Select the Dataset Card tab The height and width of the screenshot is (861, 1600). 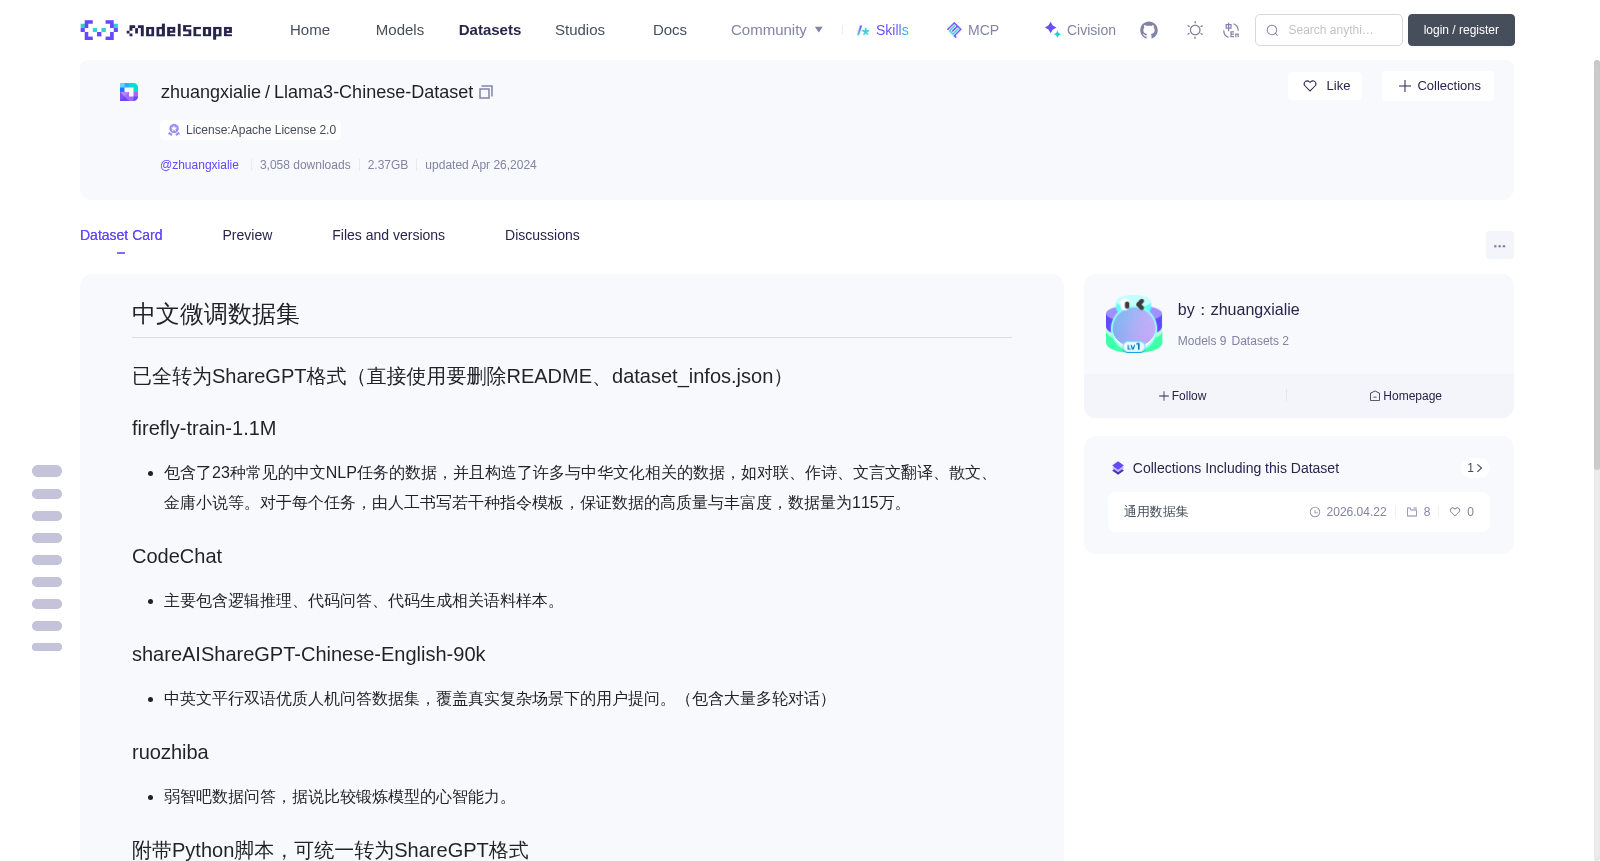[121, 235]
